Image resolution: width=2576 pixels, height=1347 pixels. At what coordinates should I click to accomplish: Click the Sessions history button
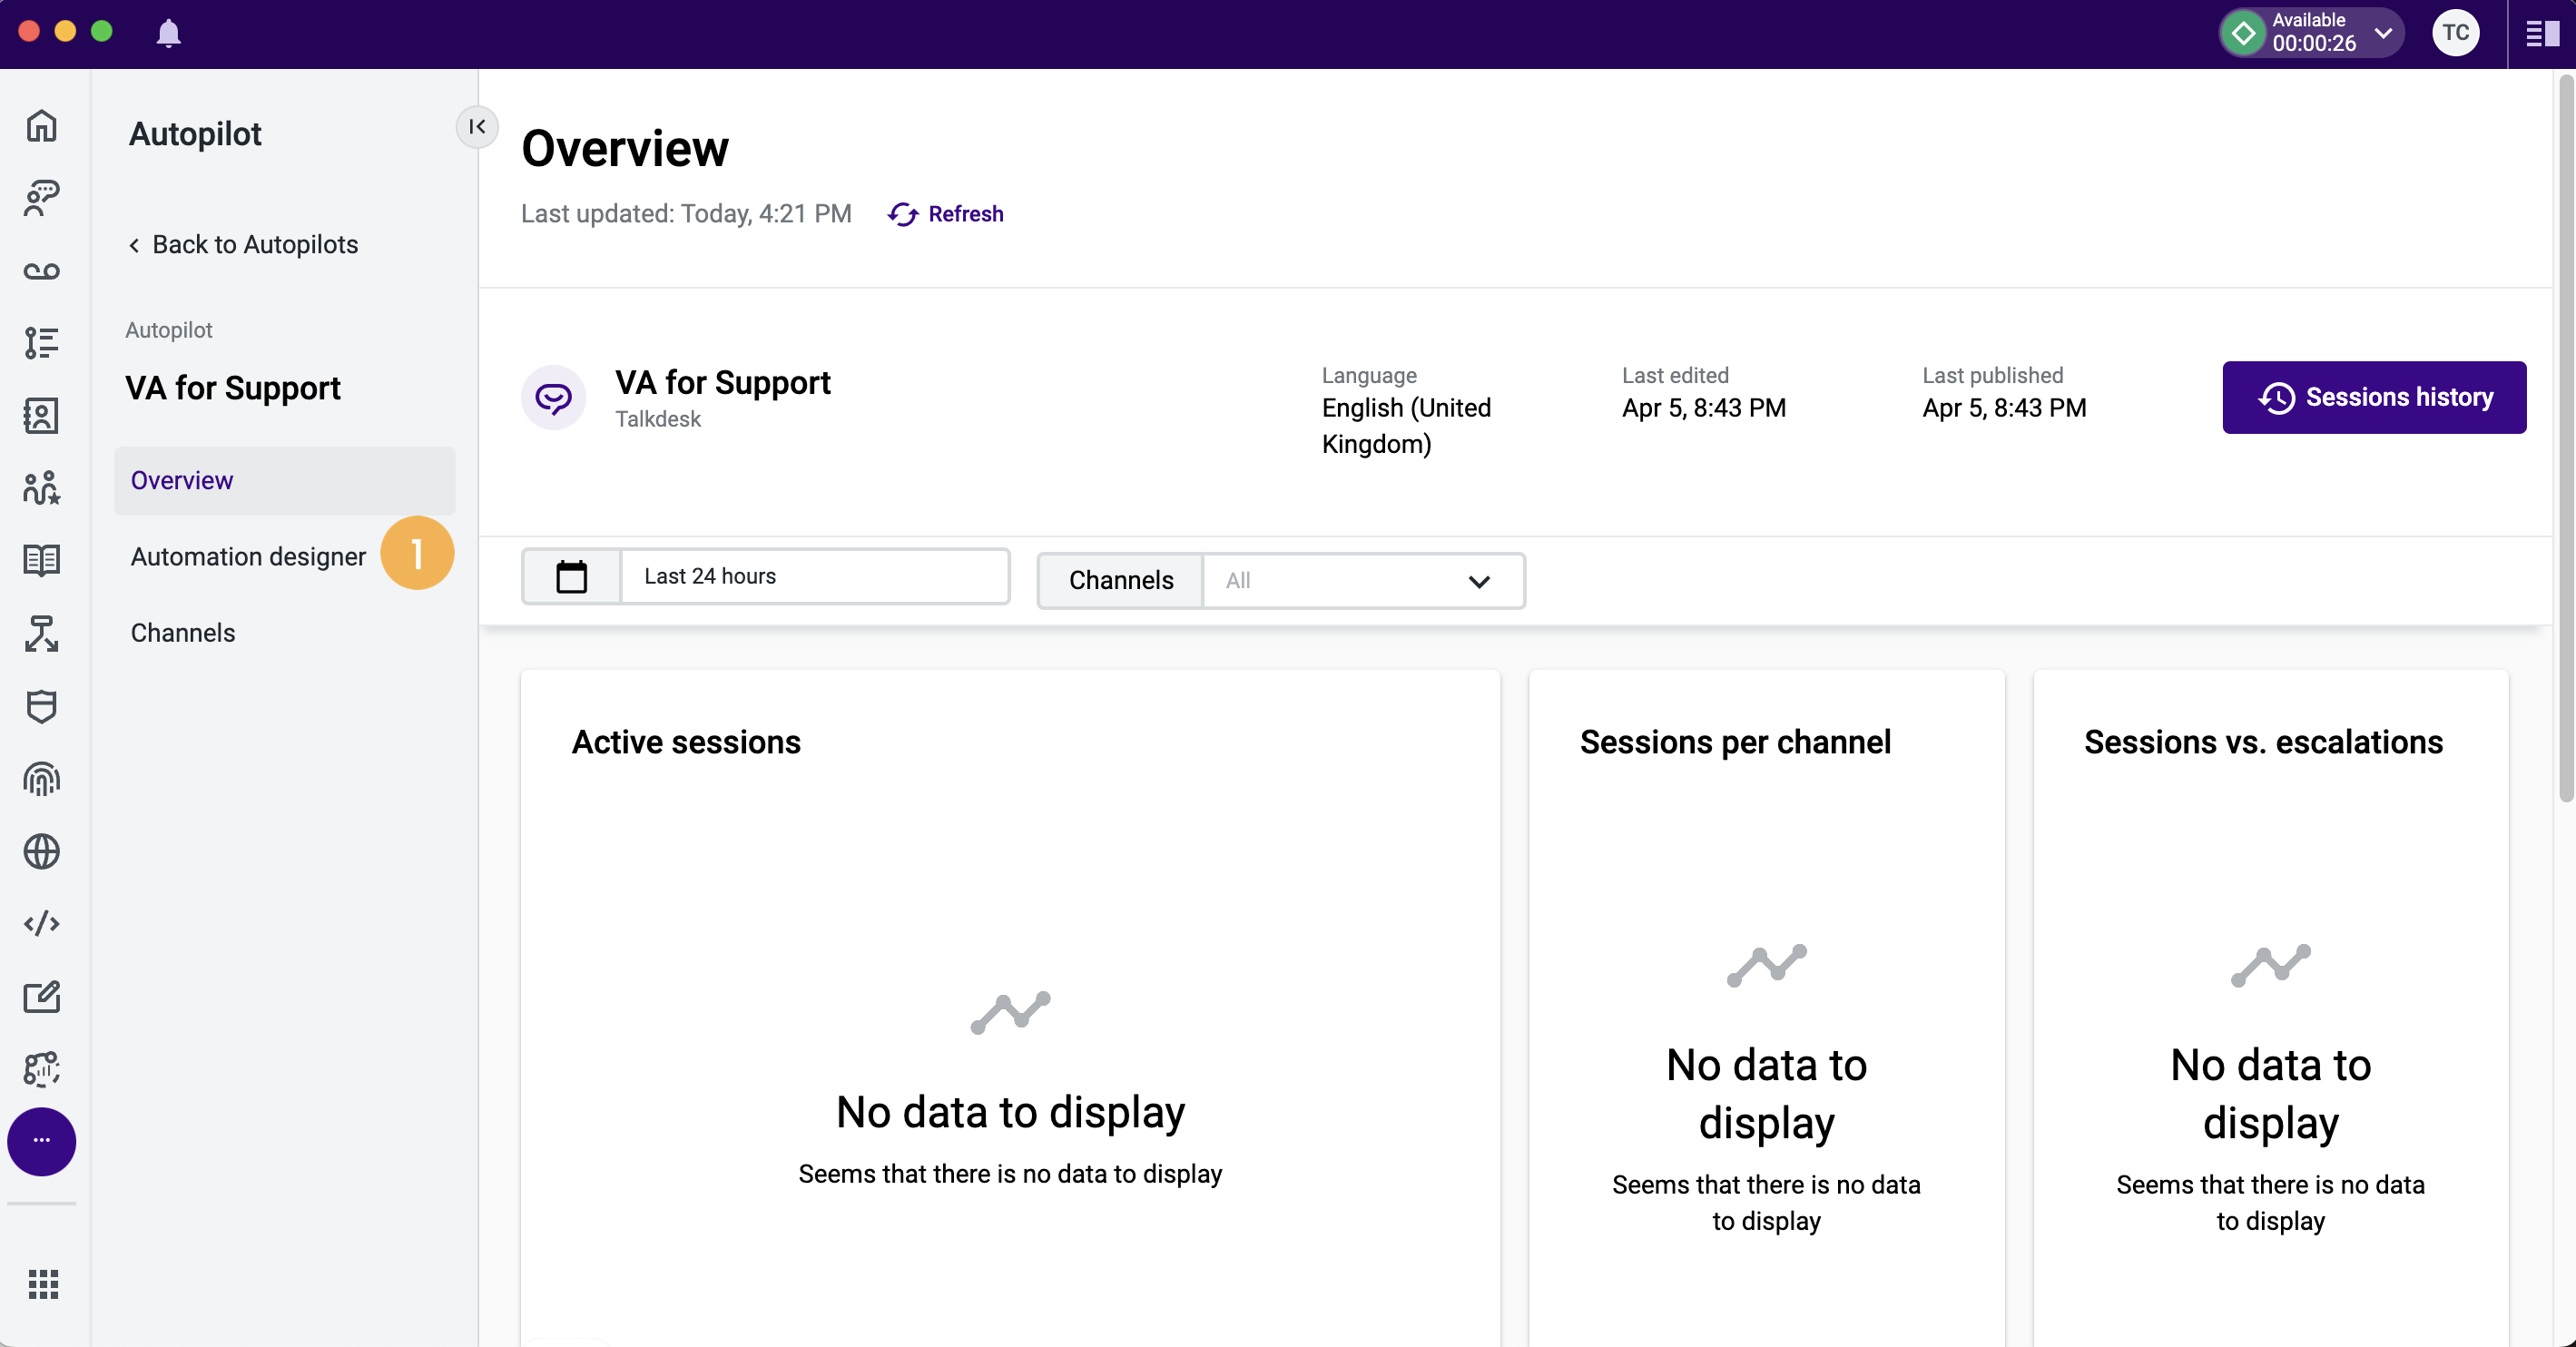(x=2374, y=397)
